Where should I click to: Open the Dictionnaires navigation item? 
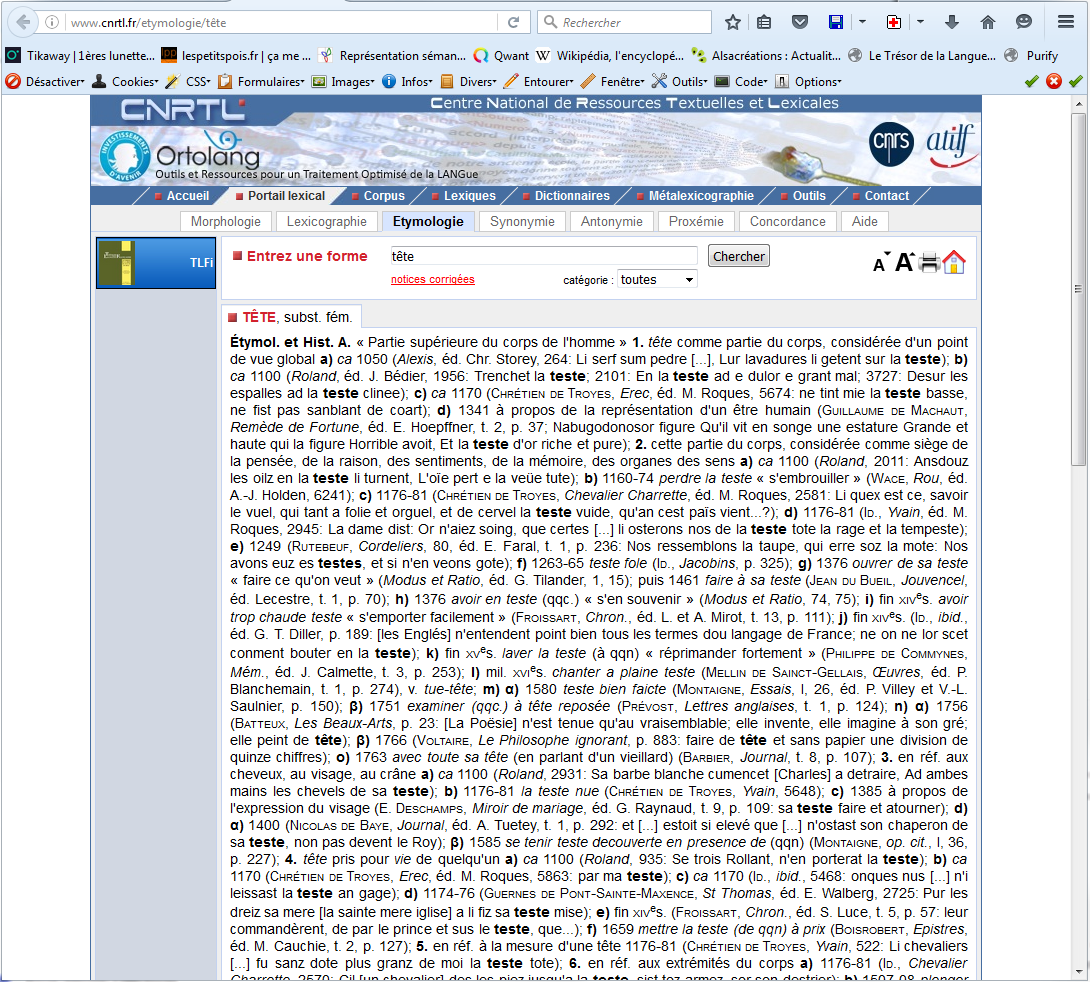click(x=566, y=196)
